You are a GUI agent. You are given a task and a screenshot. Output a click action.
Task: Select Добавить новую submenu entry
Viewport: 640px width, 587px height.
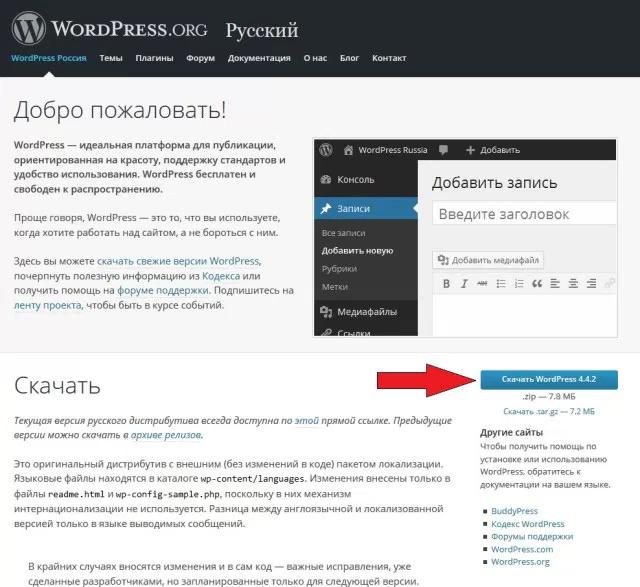[357, 251]
